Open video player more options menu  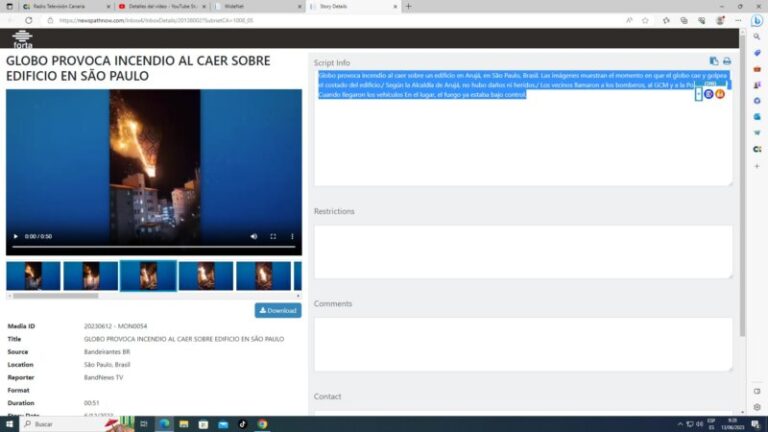(292, 236)
